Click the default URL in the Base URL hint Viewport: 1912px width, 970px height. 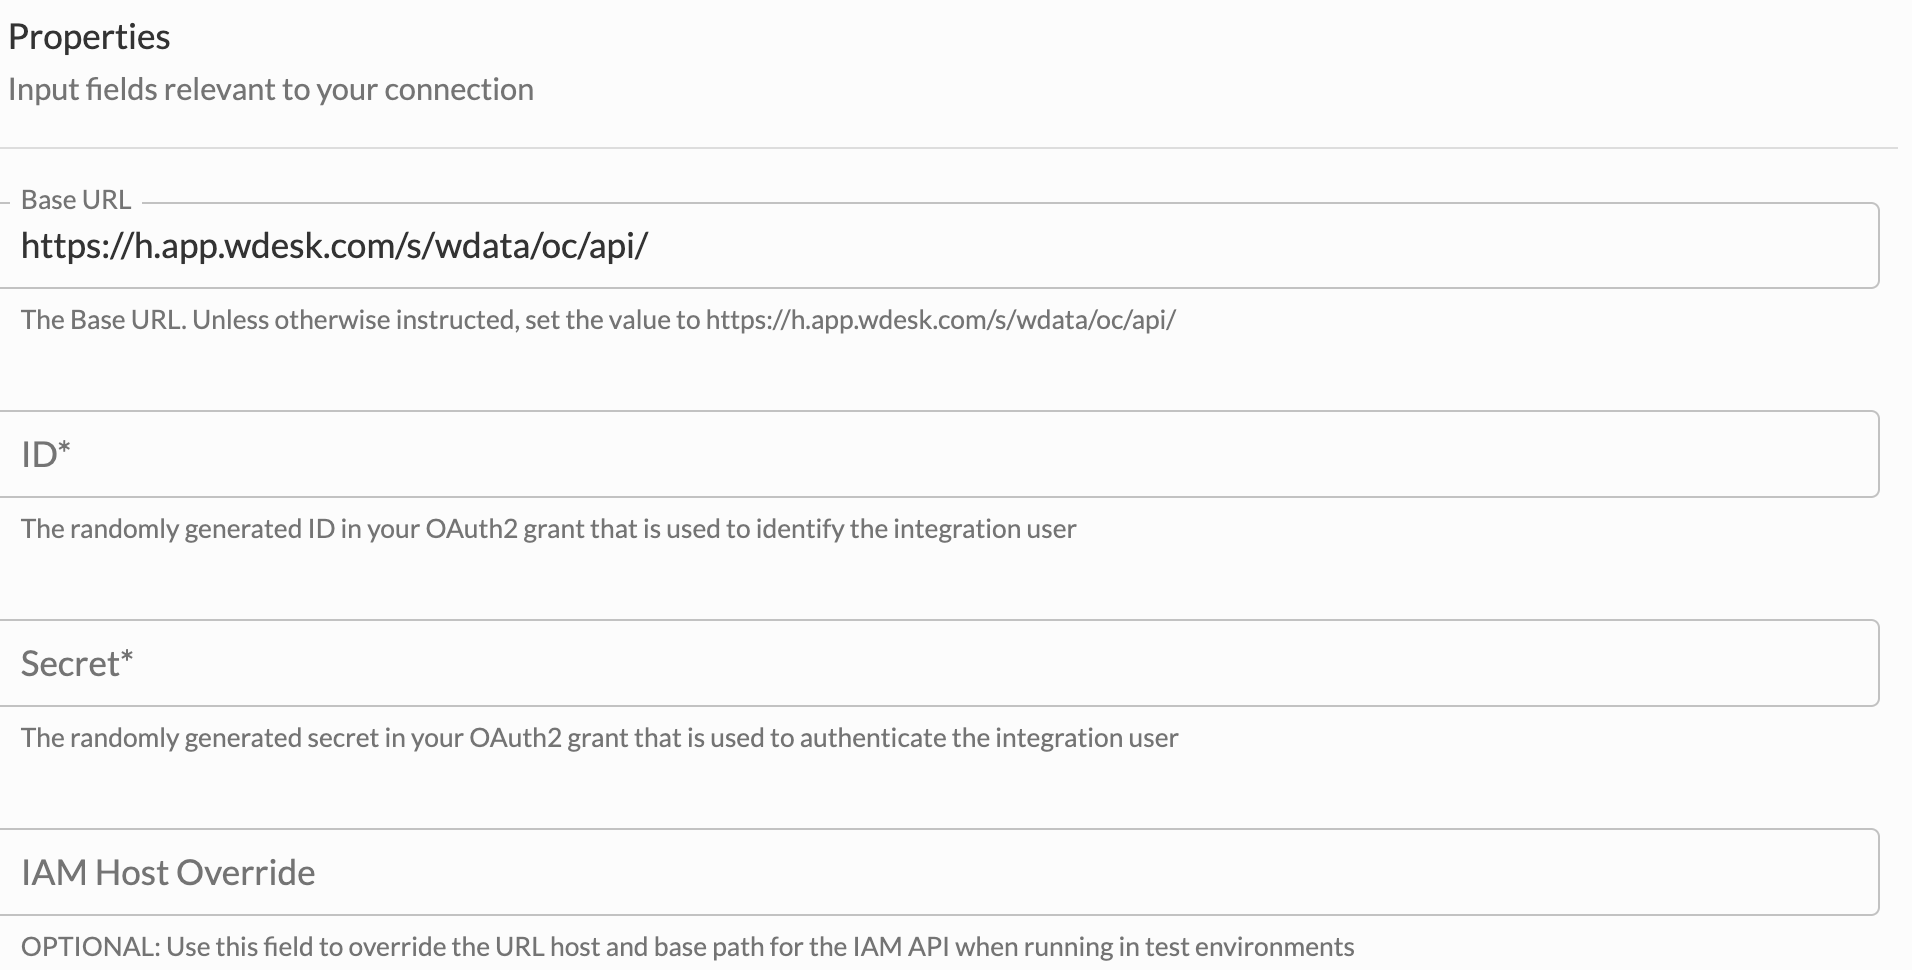coord(940,320)
